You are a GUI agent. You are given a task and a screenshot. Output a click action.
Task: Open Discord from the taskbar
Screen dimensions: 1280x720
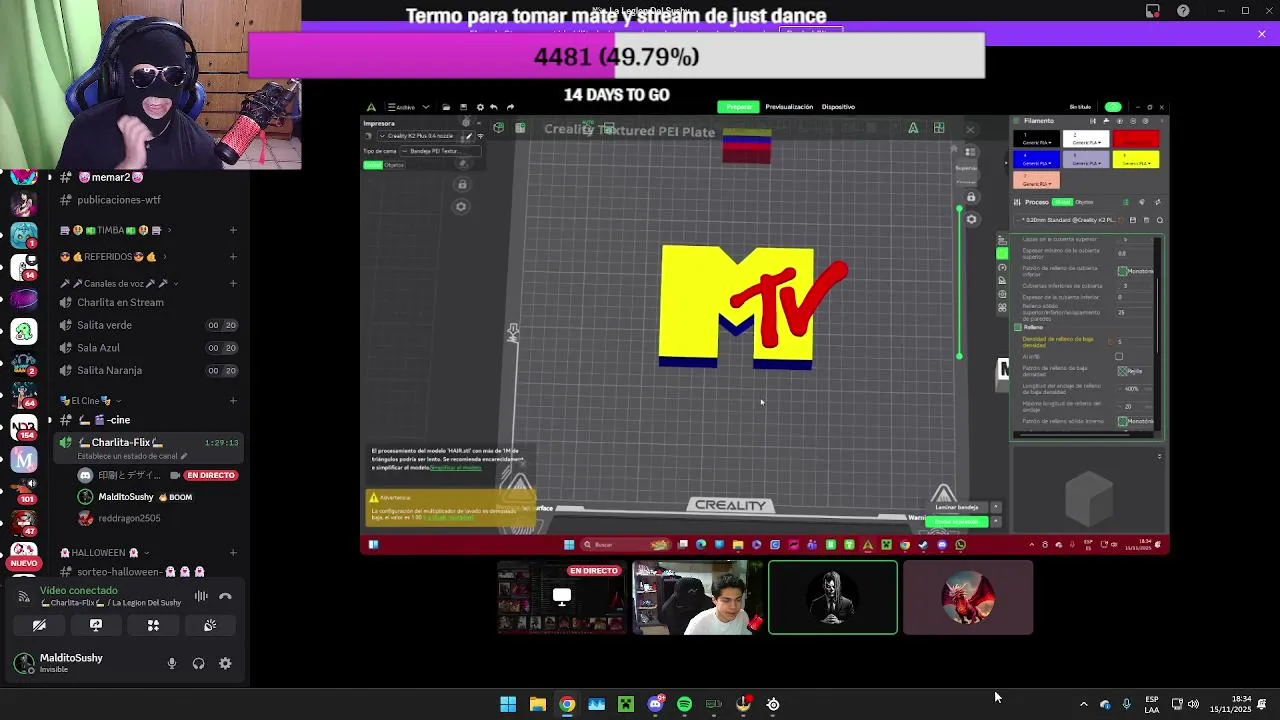pos(655,704)
